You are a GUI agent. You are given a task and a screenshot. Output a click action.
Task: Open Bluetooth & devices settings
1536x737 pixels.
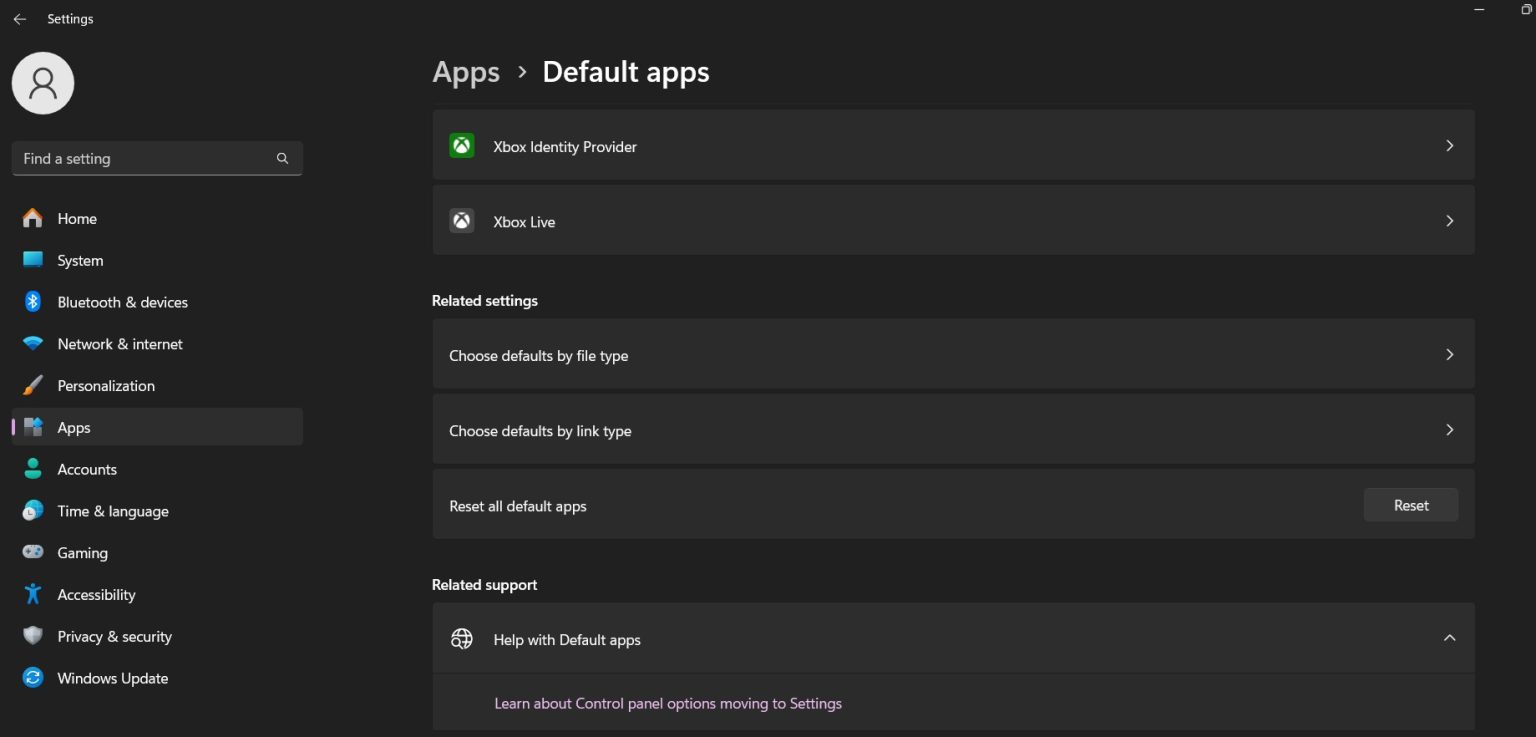122,302
